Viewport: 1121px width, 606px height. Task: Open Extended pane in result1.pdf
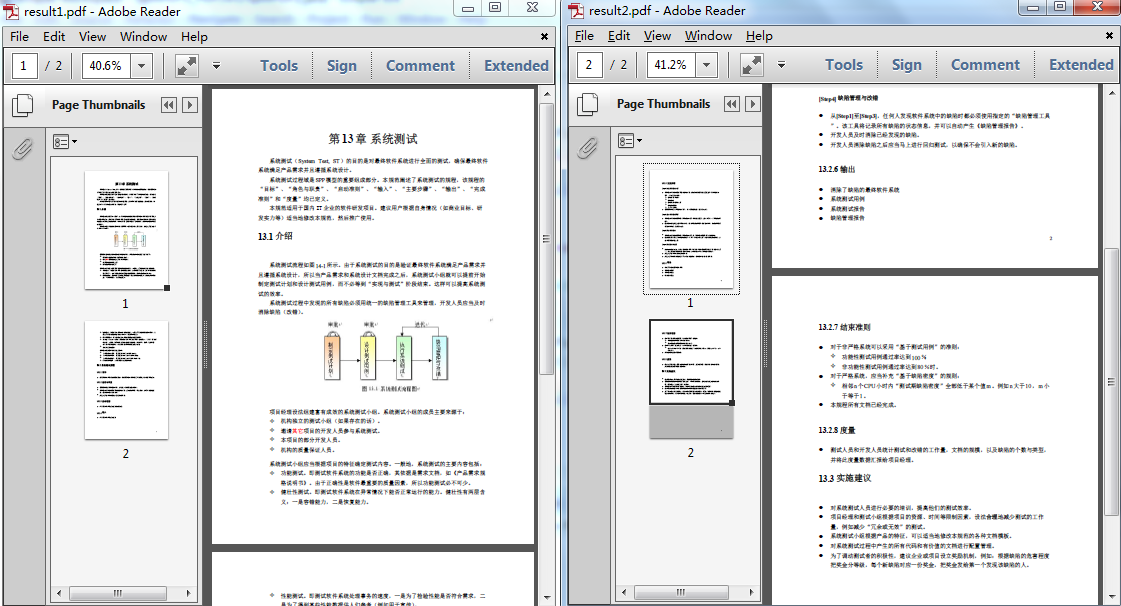(x=516, y=66)
